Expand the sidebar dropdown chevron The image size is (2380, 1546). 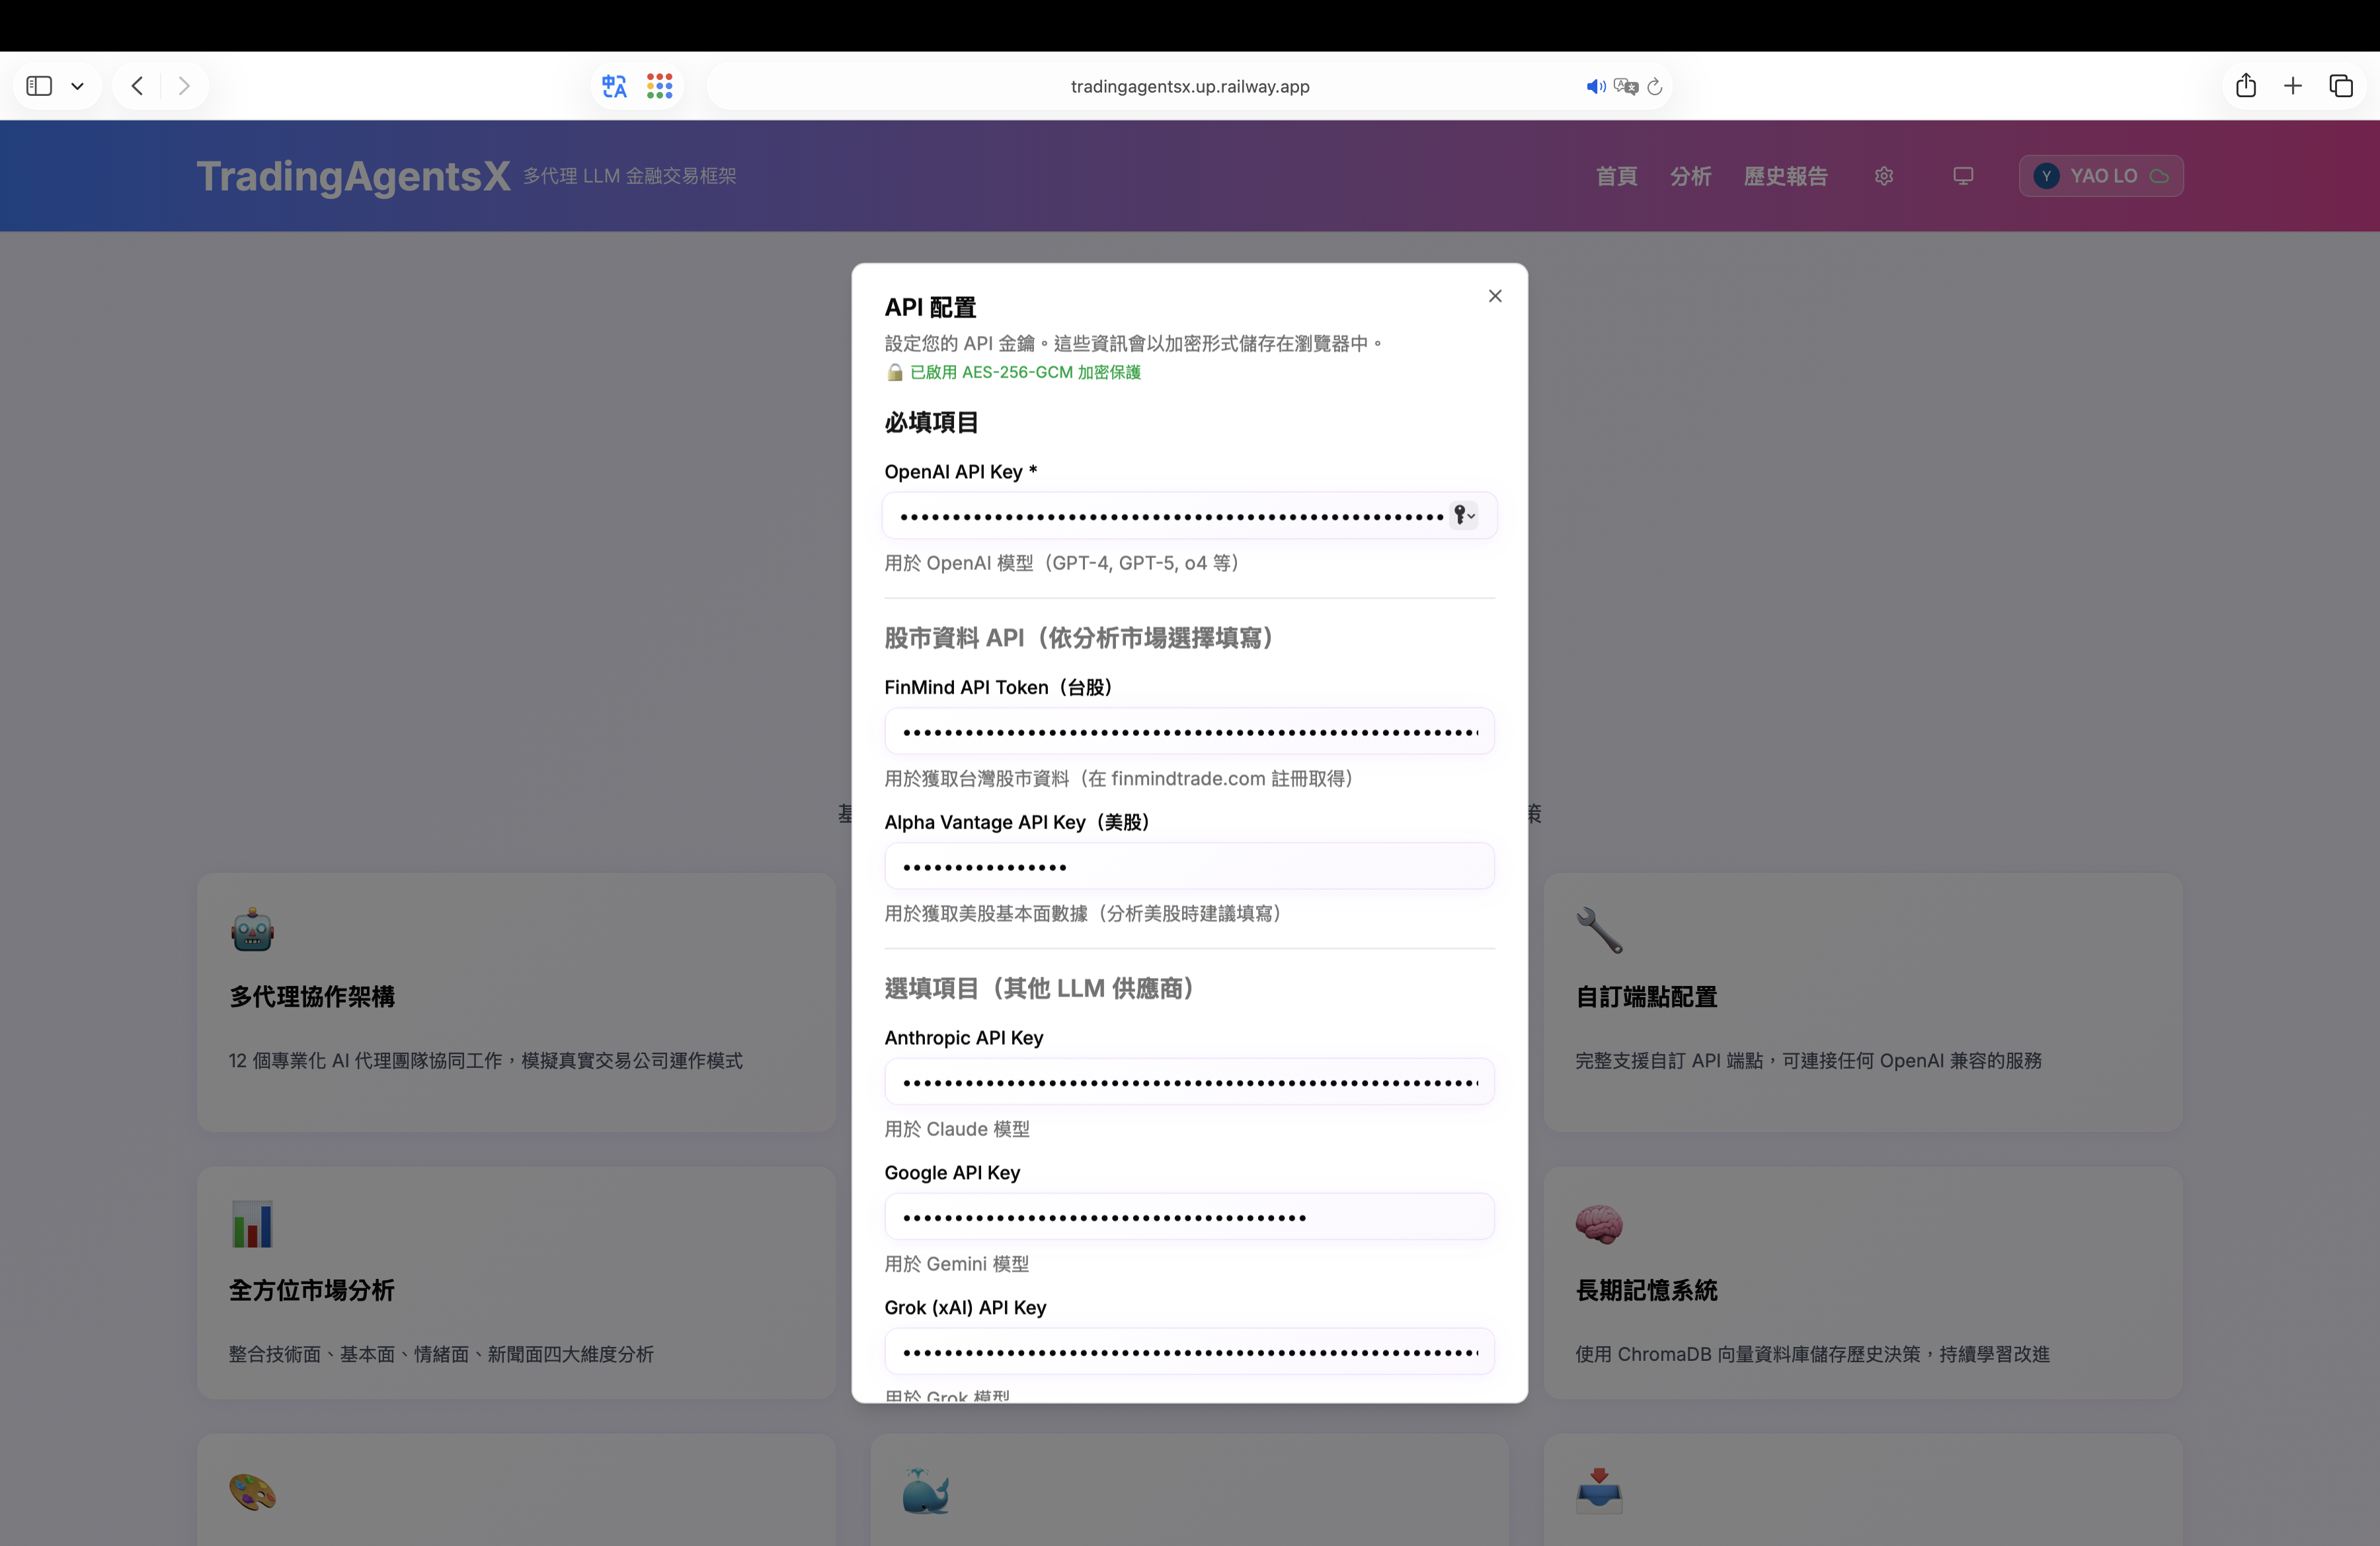click(77, 86)
